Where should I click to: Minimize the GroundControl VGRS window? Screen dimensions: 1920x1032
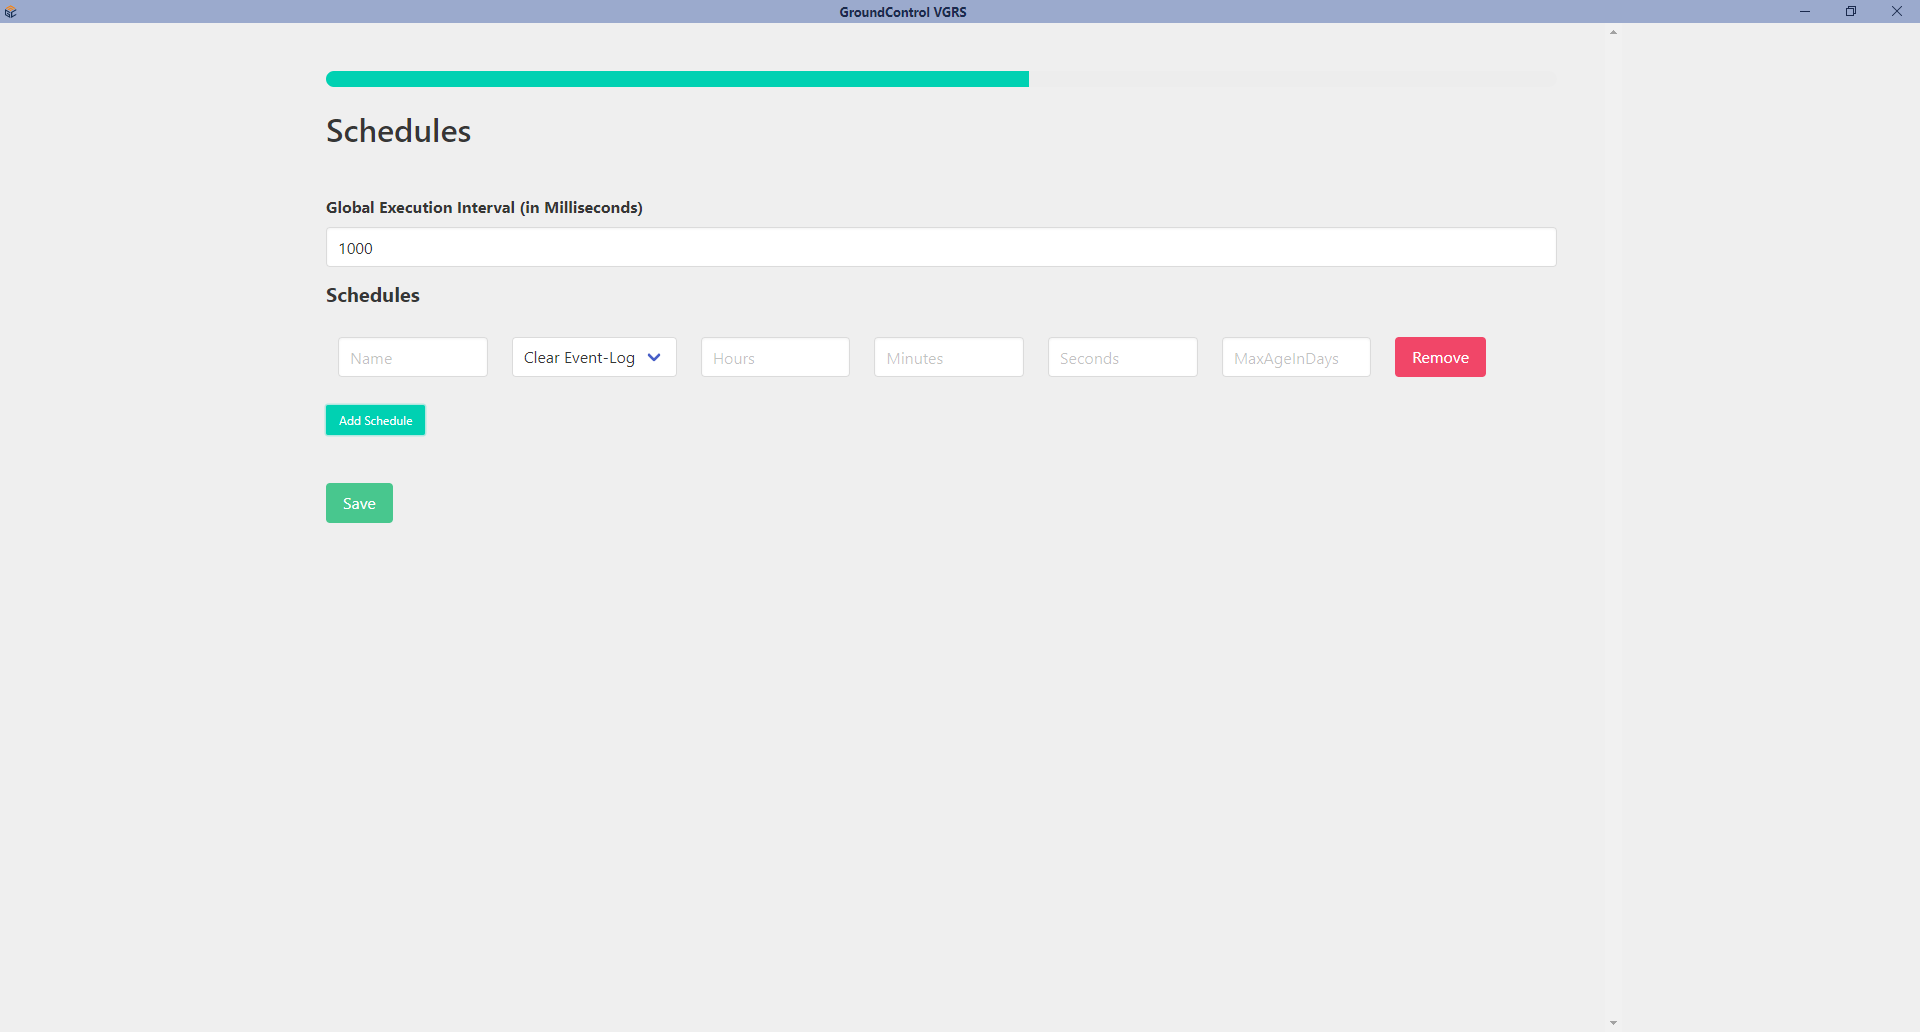click(x=1805, y=12)
